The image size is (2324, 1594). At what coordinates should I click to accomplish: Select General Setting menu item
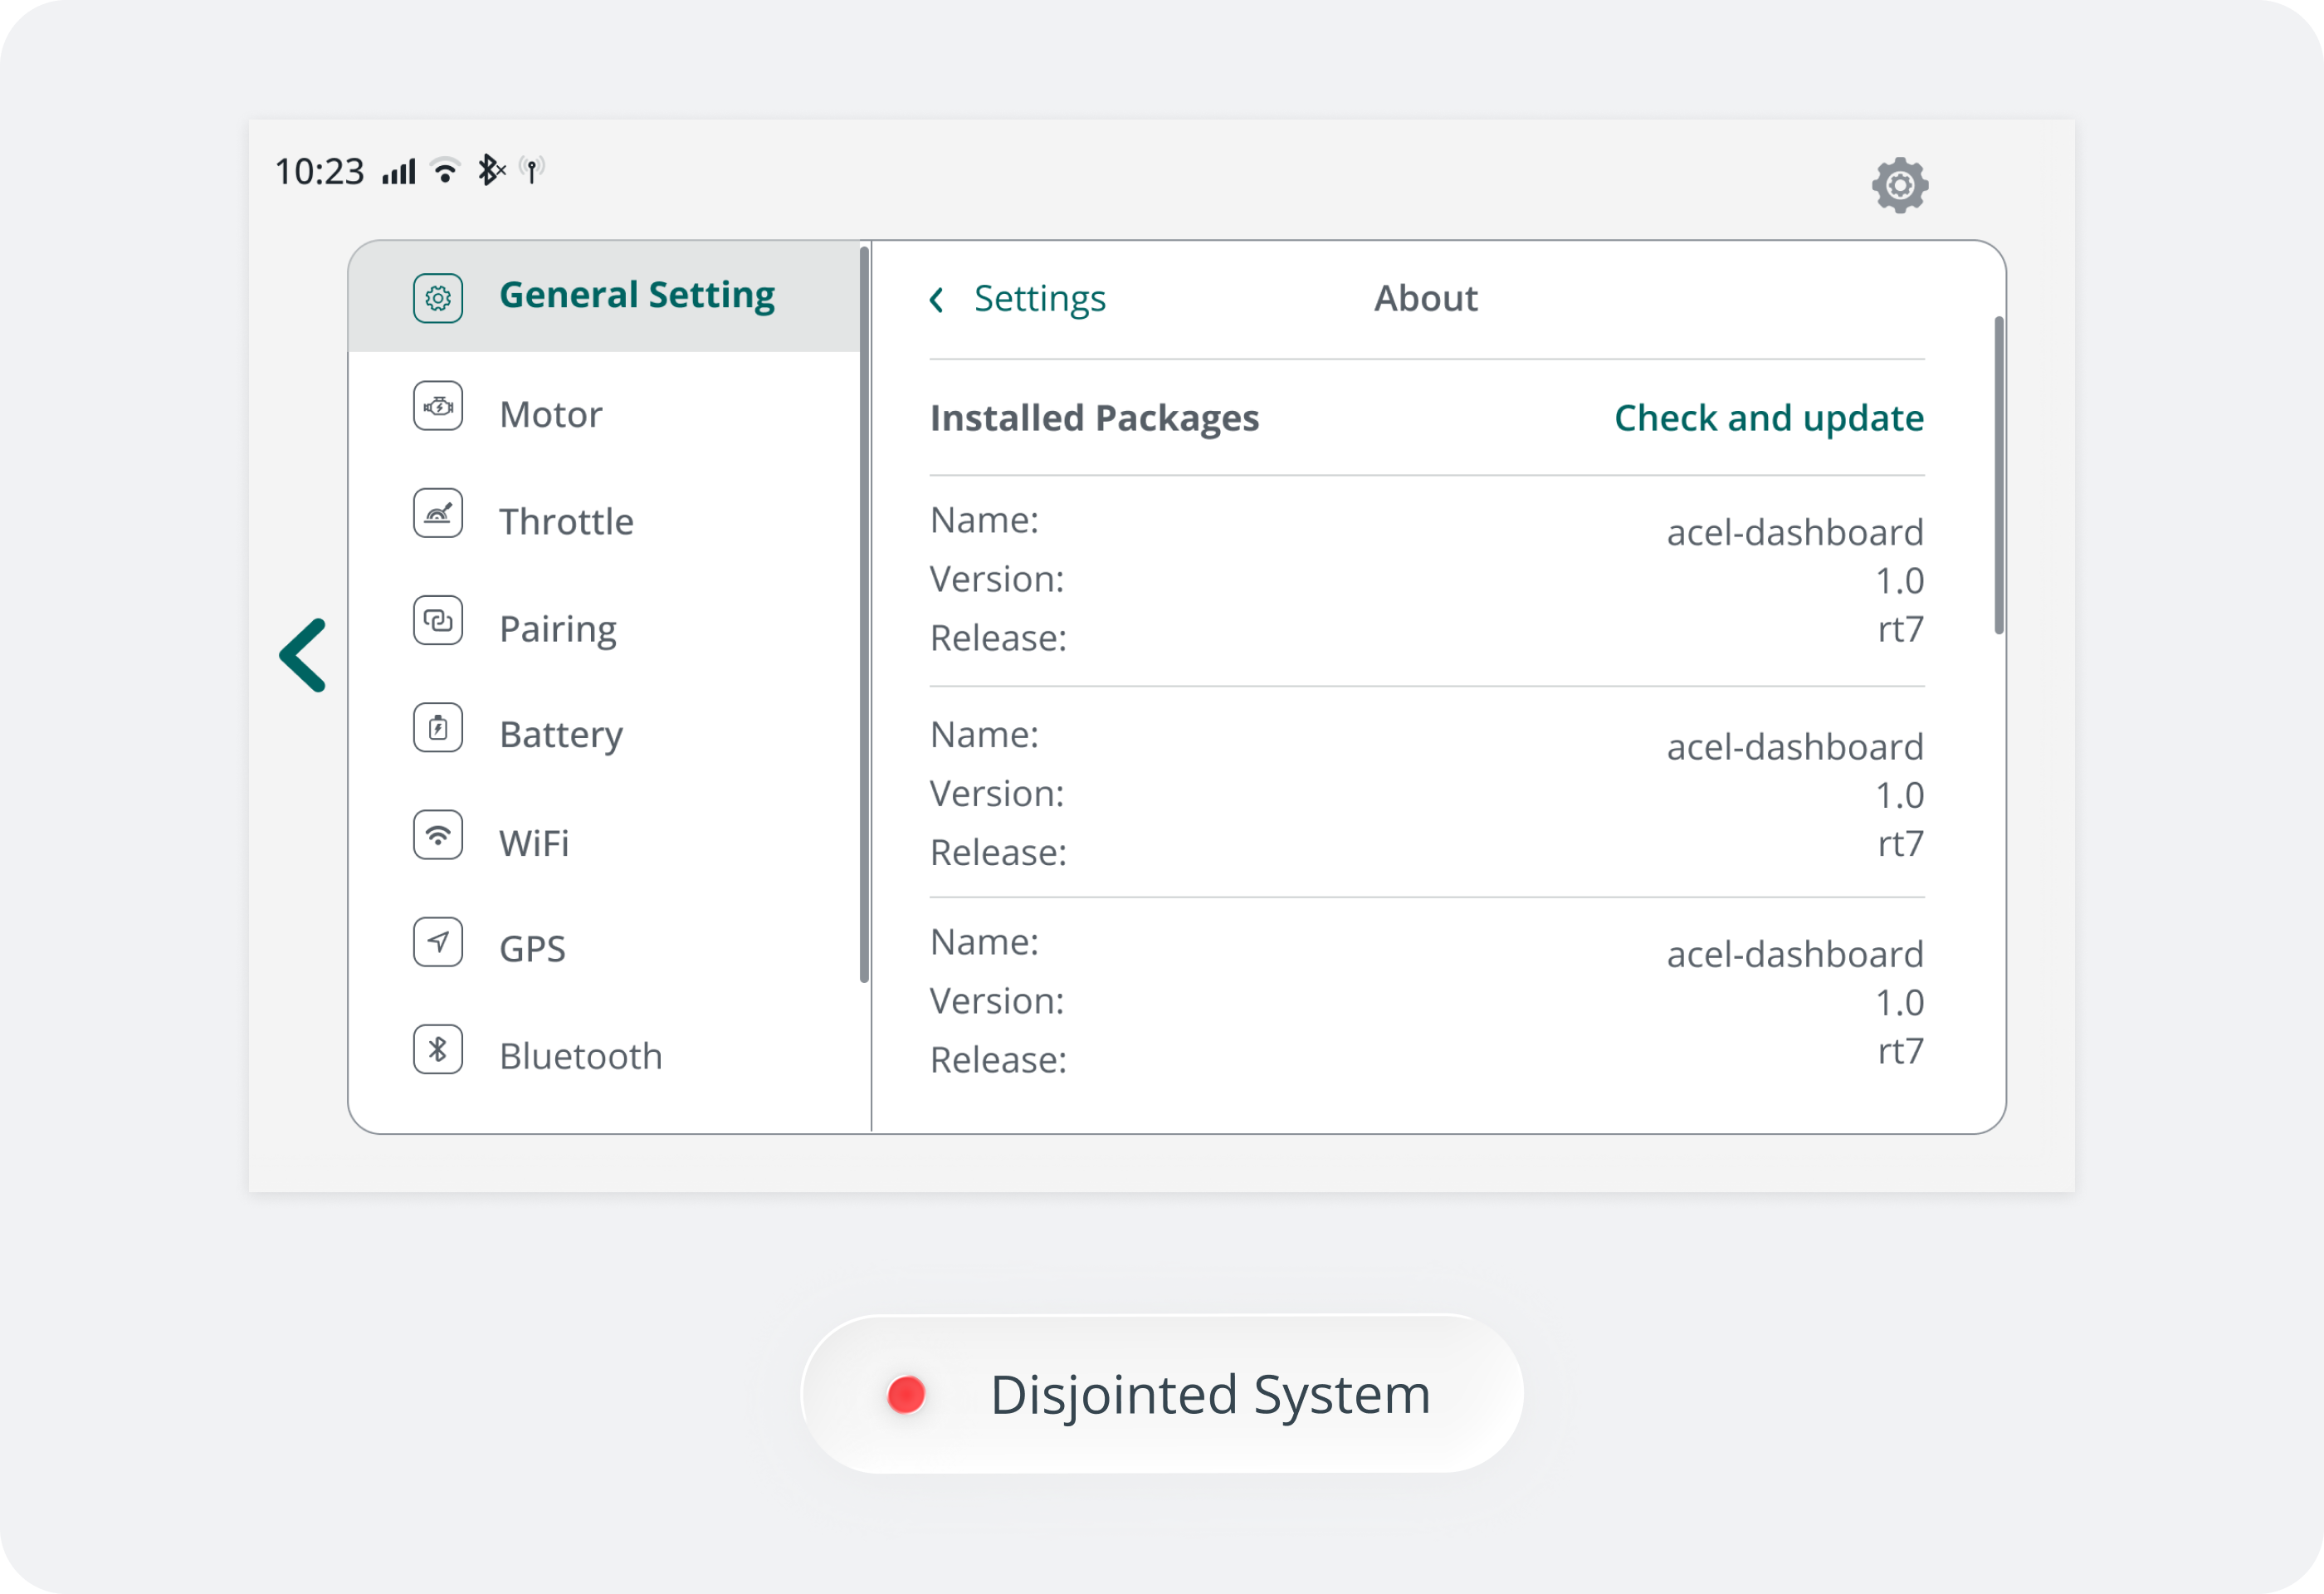(x=604, y=296)
